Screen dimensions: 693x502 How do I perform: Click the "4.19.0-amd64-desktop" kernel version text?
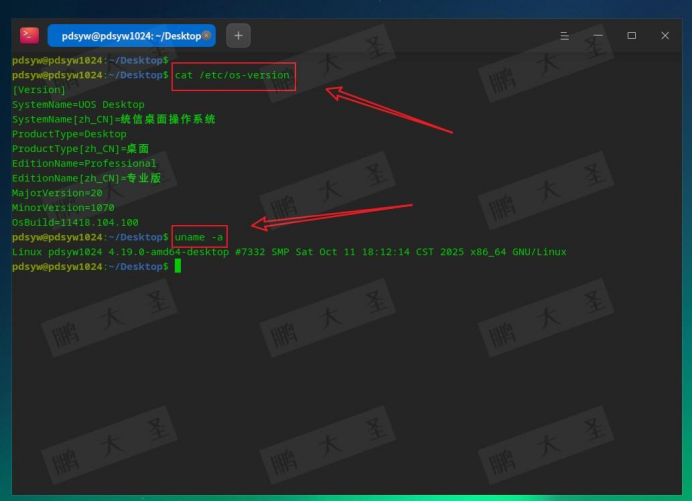168,252
